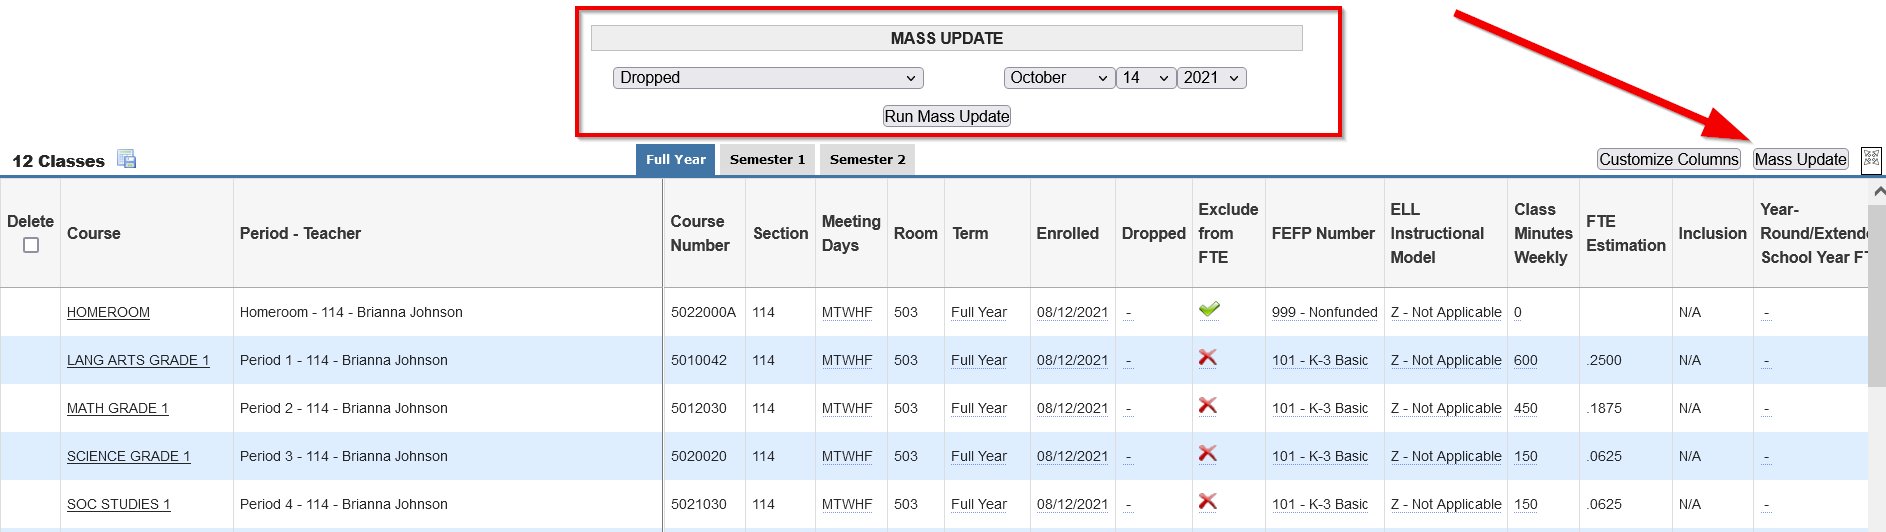
Task: Open the HOMEROOM course link
Action: pos(108,312)
